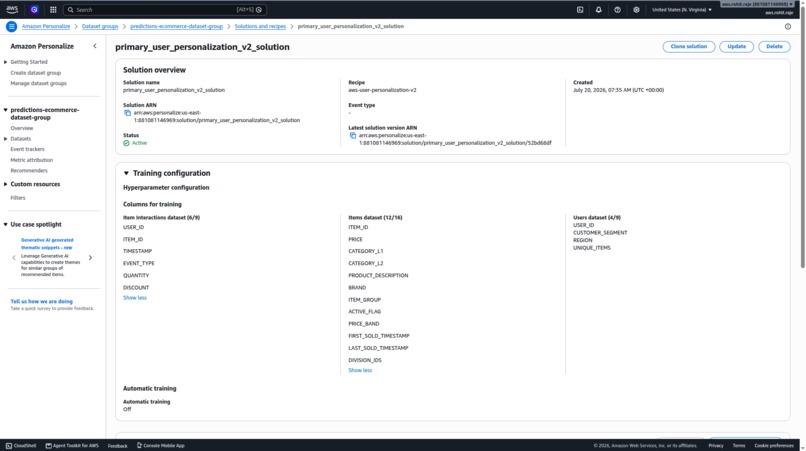Open the help question mark icon

[617, 9]
